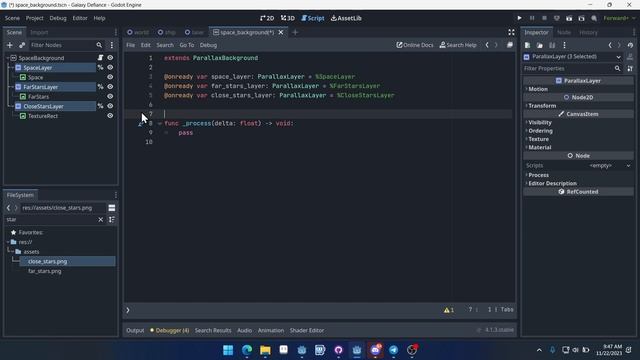Image resolution: width=640 pixels, height=360 pixels.
Task: Run the current scene
Action: tap(569, 18)
